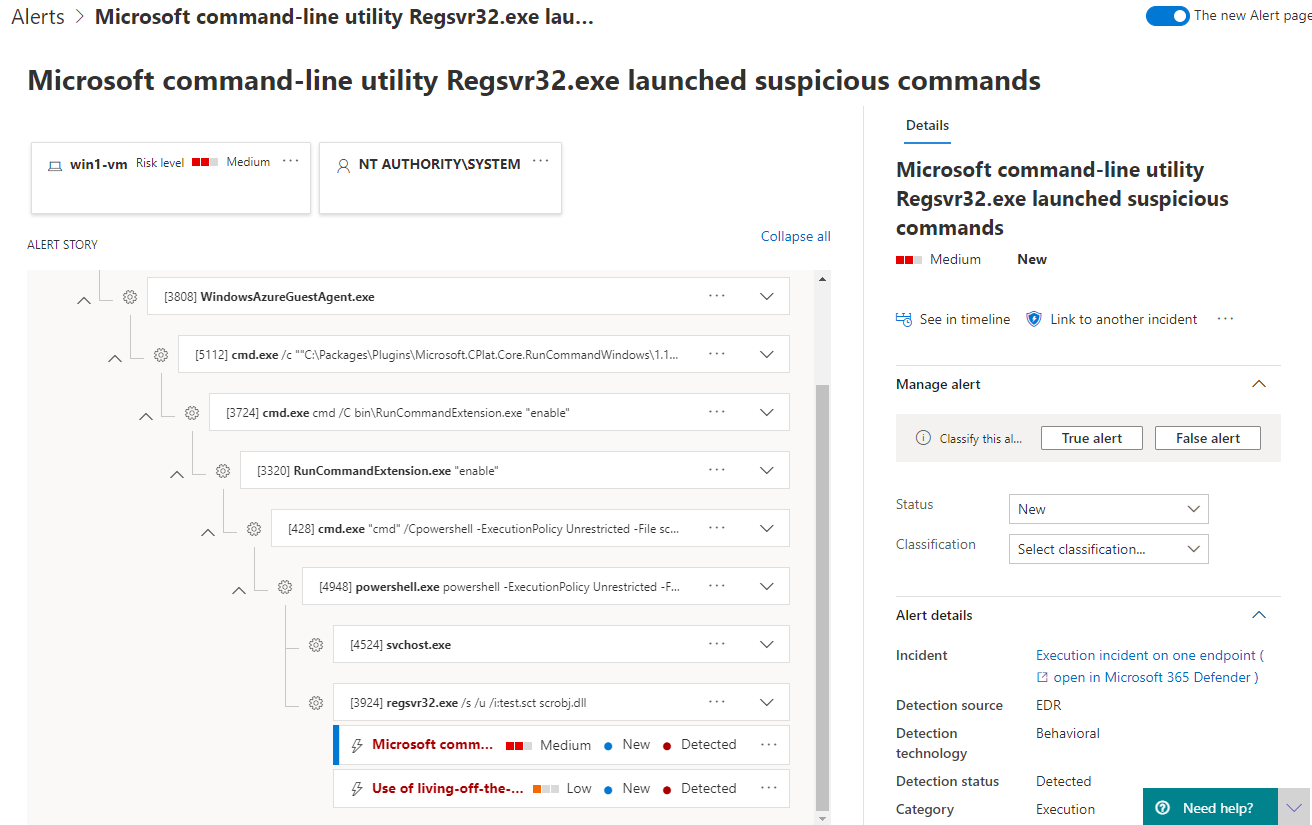Screen dimensions: 1312x825
Task: Expand the powershell.exe process row details
Action: pos(767,586)
